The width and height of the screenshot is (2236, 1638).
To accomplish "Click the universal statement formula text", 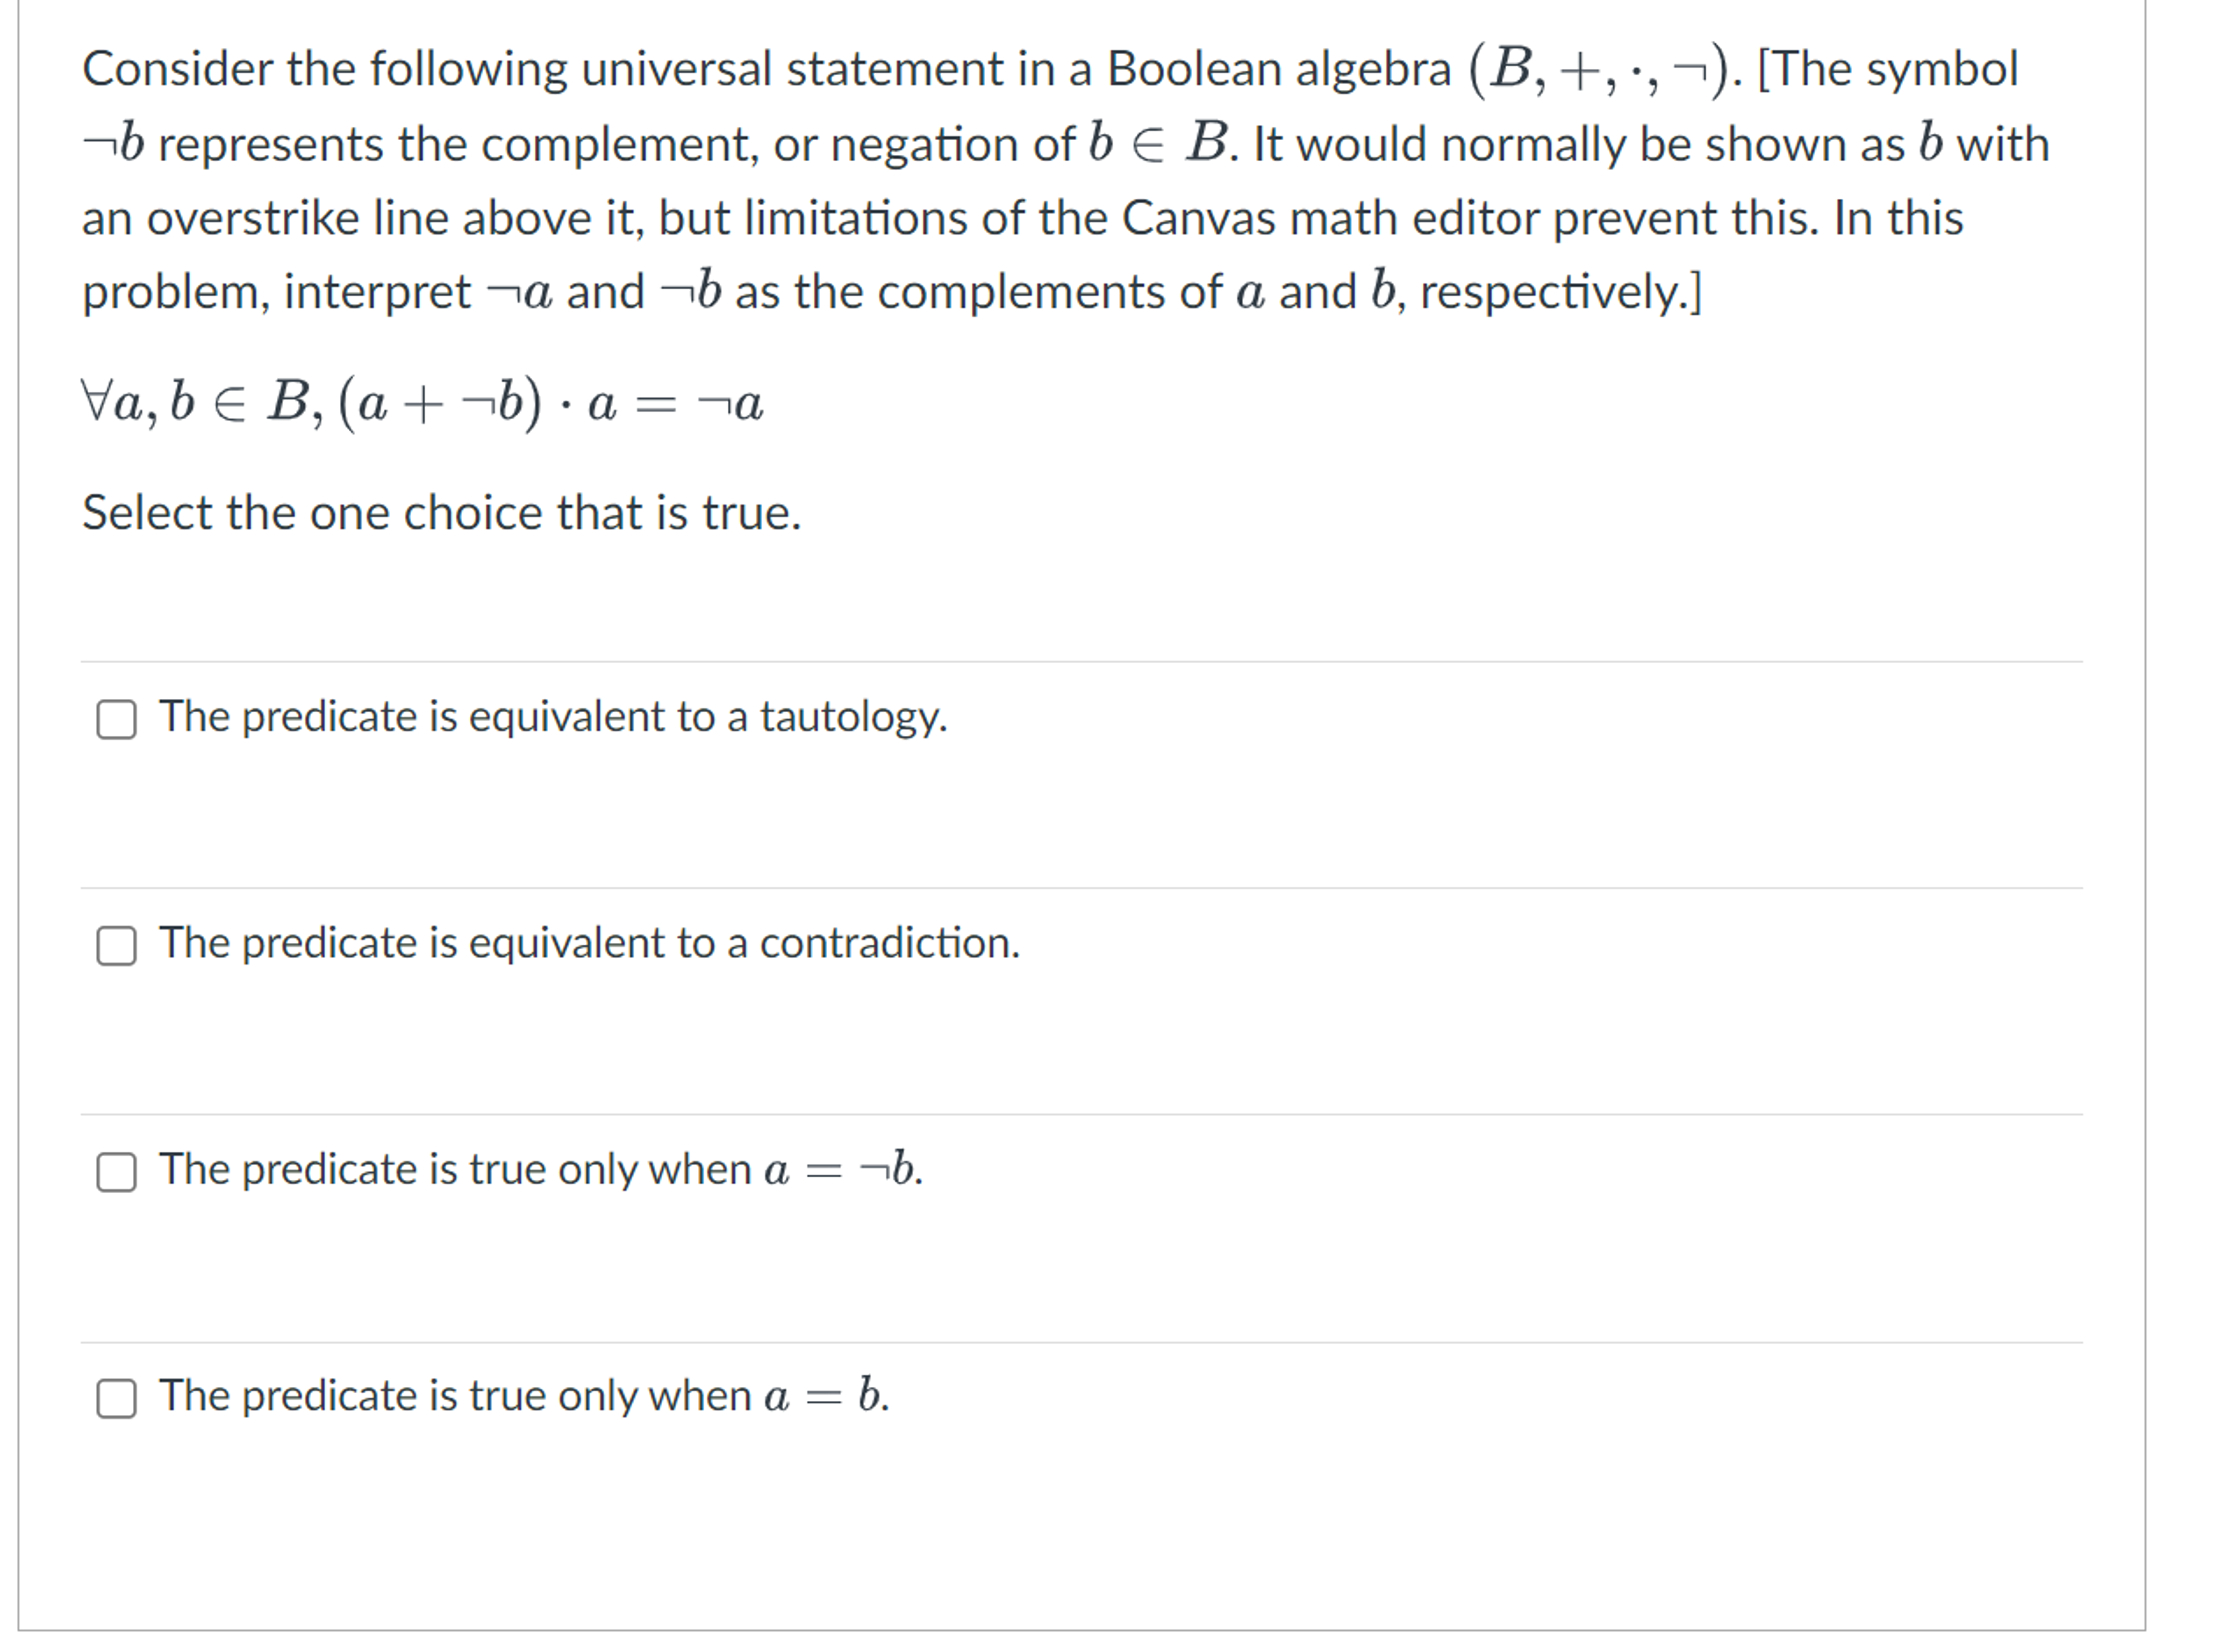I will click(420, 403).
